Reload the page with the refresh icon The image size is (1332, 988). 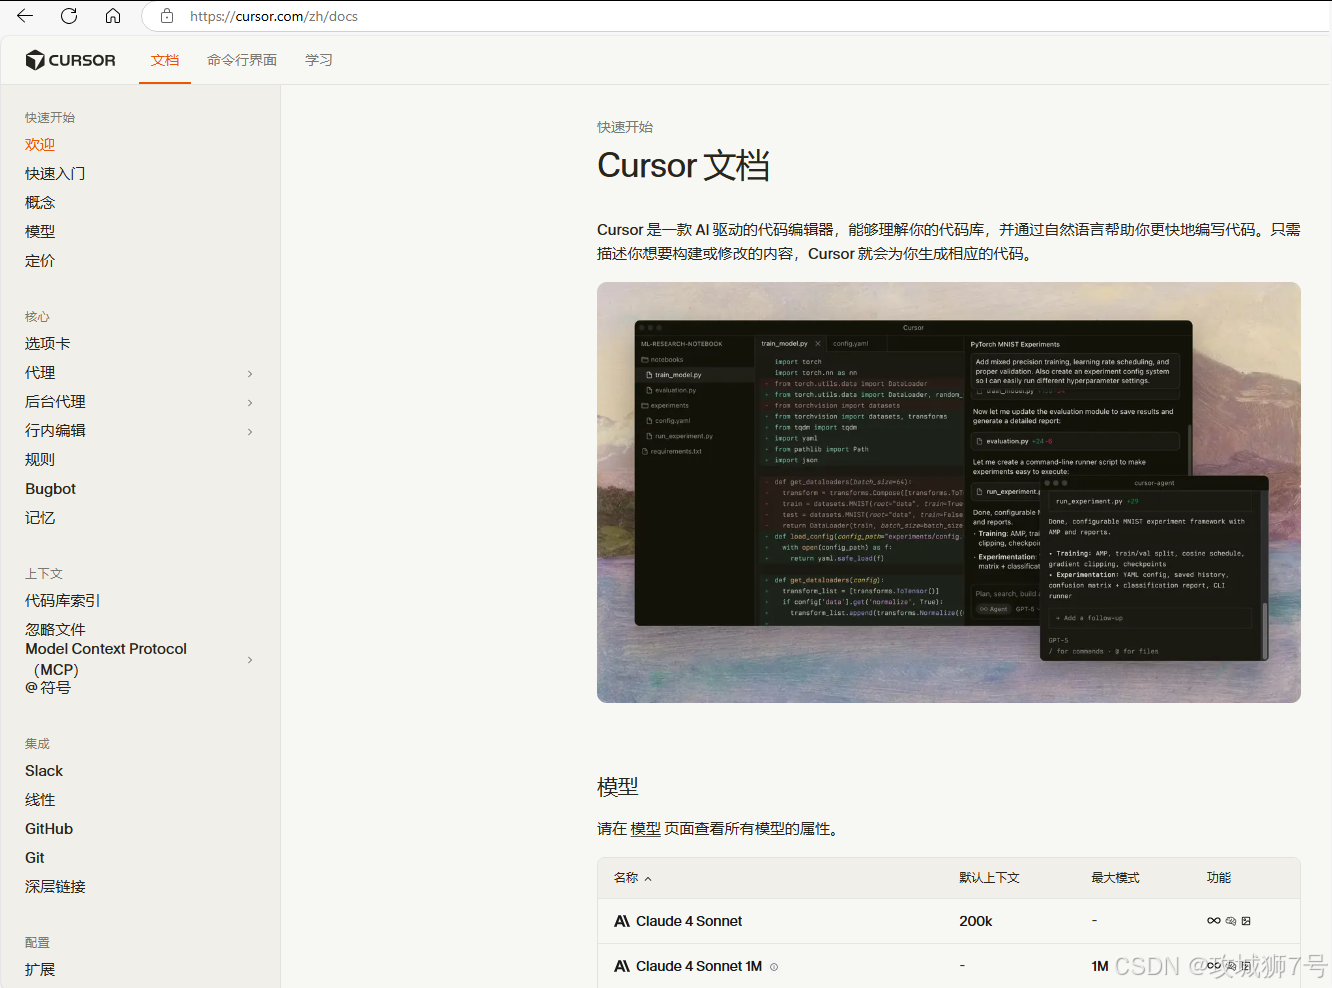(x=69, y=16)
